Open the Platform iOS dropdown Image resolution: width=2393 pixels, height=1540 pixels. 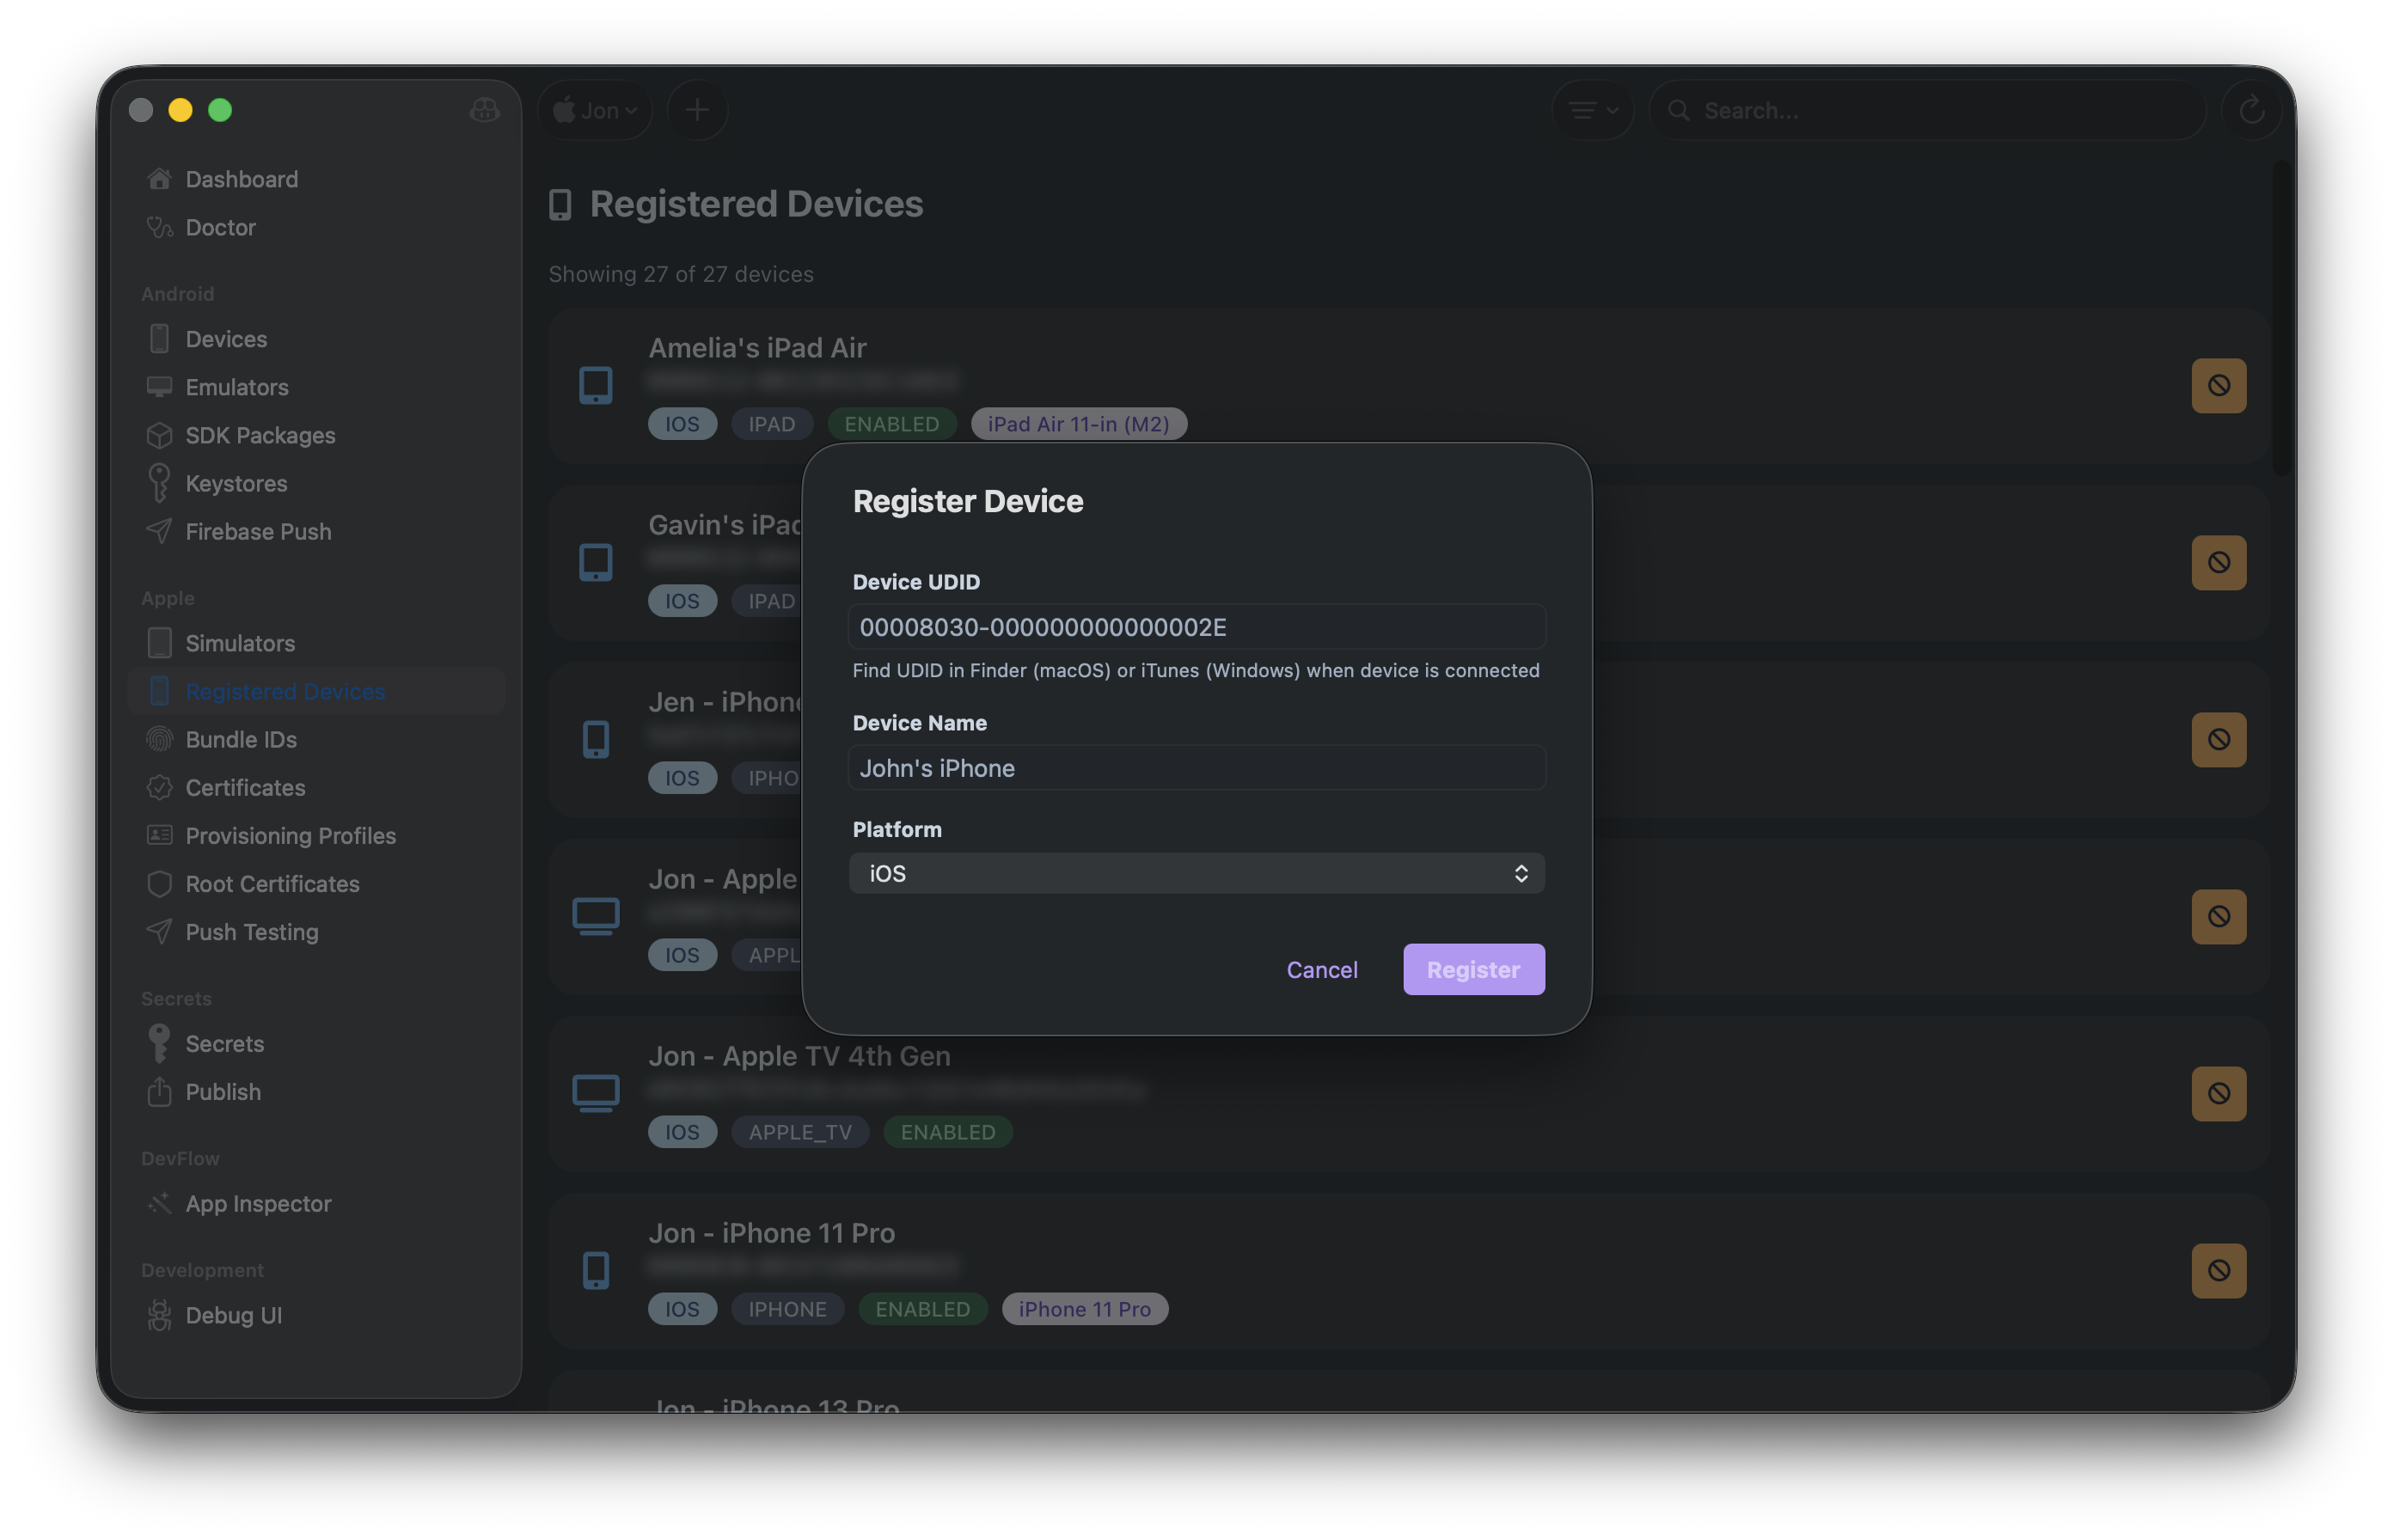[1197, 874]
